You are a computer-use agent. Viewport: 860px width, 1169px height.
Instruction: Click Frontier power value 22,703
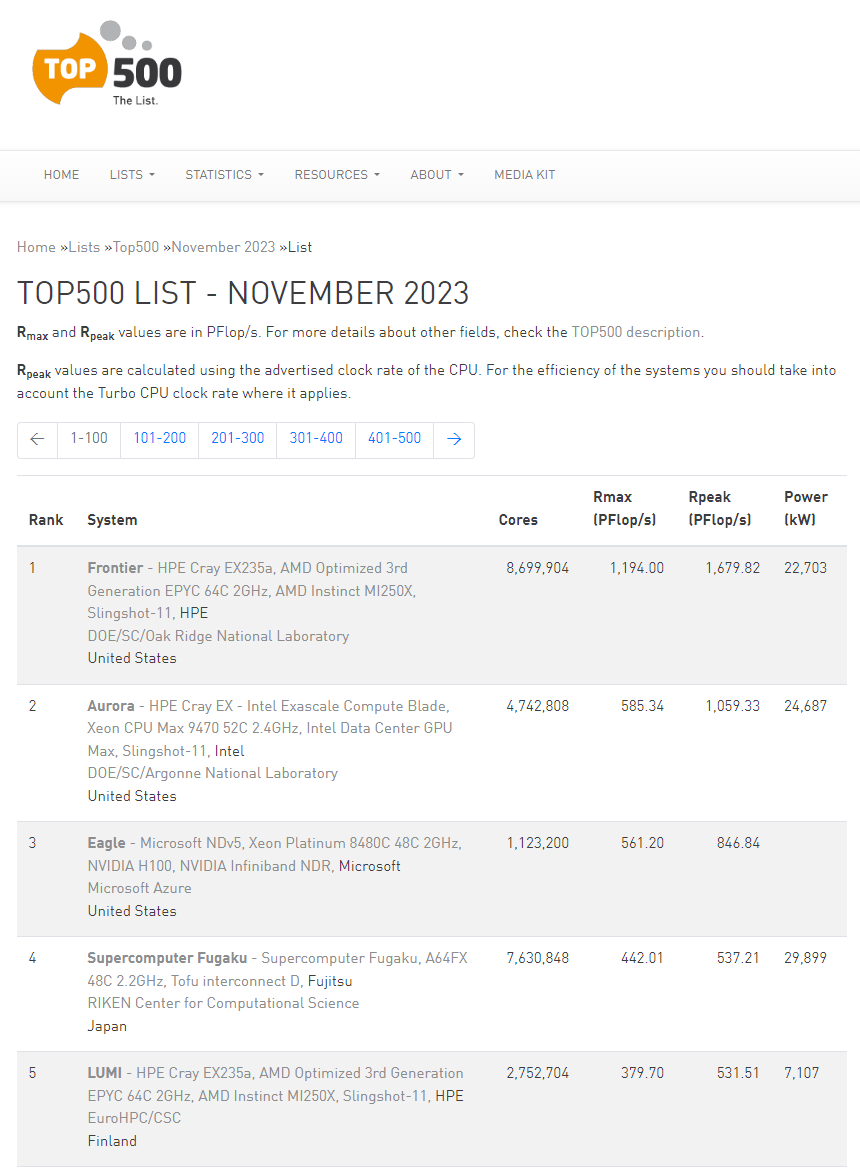coord(806,568)
